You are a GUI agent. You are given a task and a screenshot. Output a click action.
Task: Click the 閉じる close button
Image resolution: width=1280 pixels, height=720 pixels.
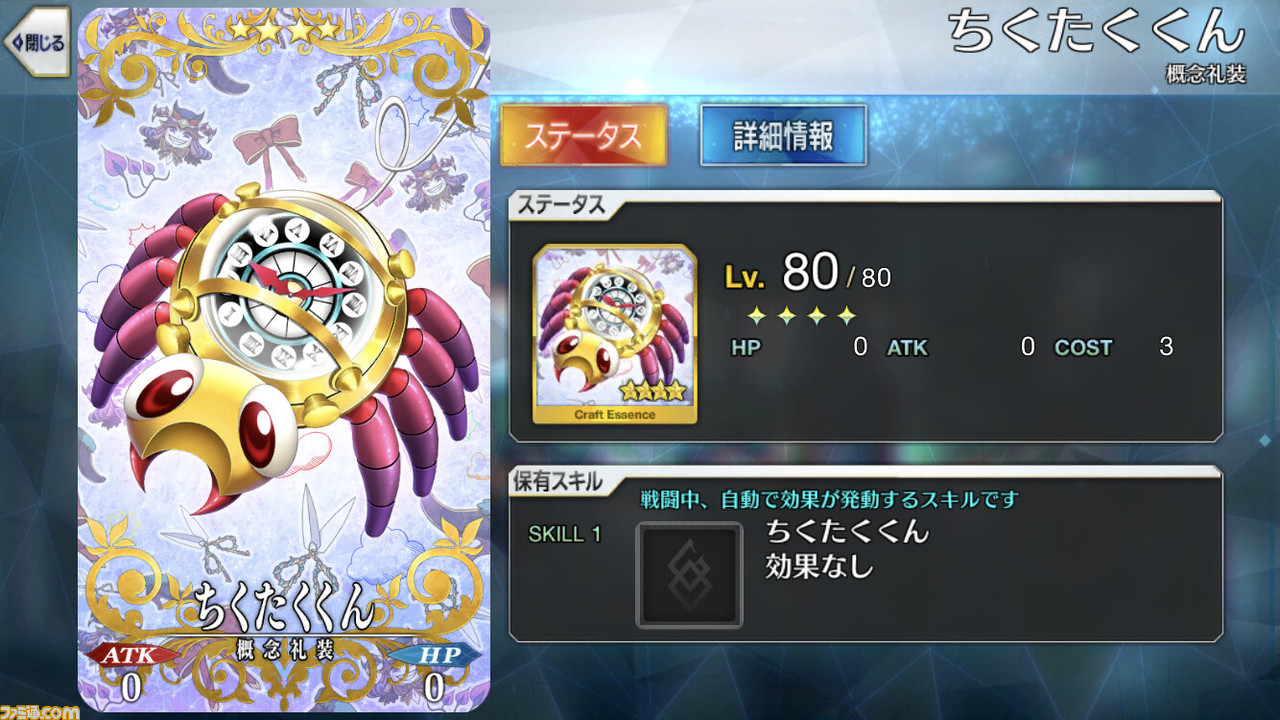pyautogui.click(x=36, y=42)
